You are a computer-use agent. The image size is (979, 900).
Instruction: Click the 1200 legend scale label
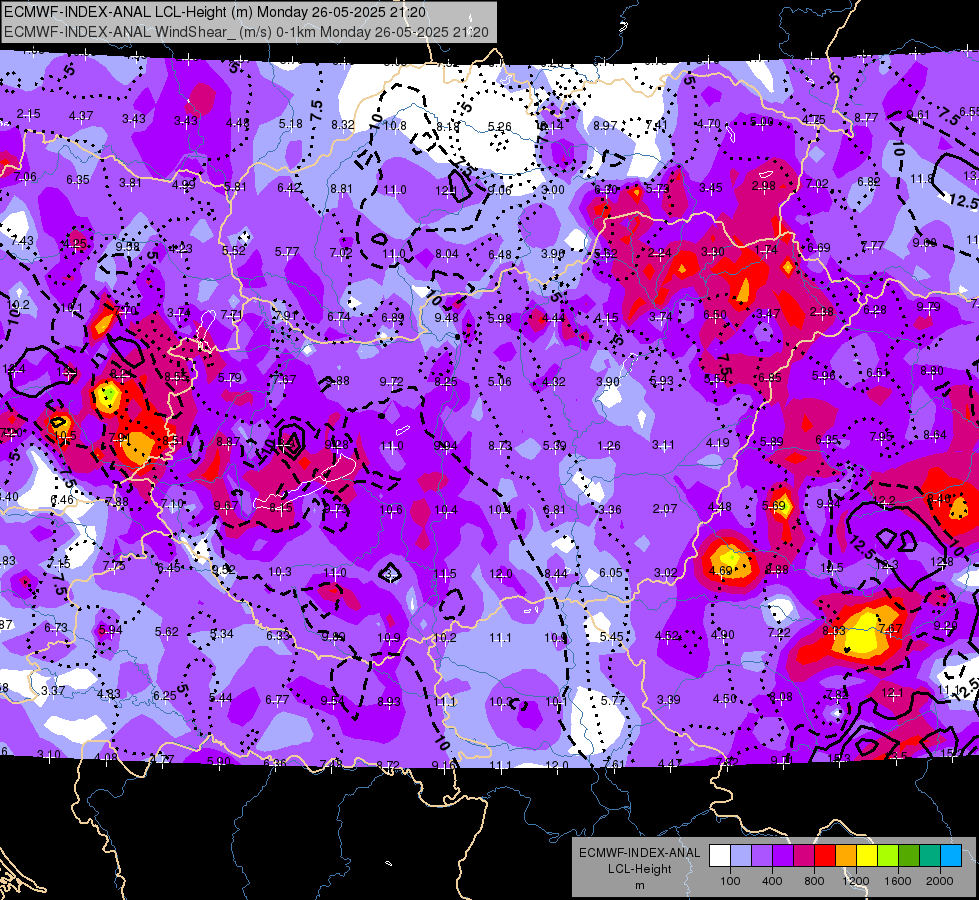[x=855, y=881]
